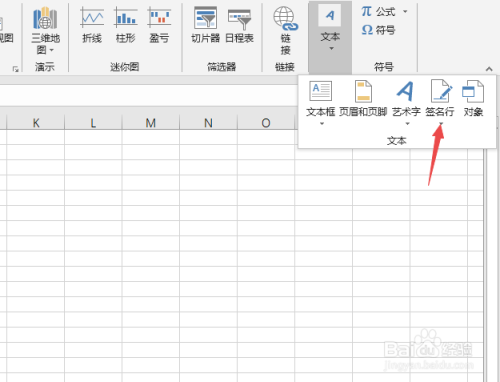Select column K header
This screenshot has width=500, height=382.
(x=36, y=123)
